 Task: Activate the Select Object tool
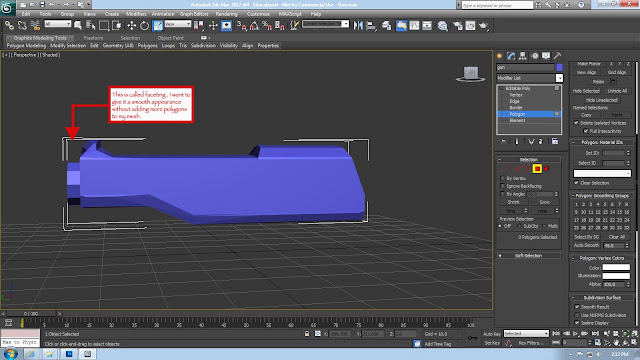pyautogui.click(x=78, y=26)
